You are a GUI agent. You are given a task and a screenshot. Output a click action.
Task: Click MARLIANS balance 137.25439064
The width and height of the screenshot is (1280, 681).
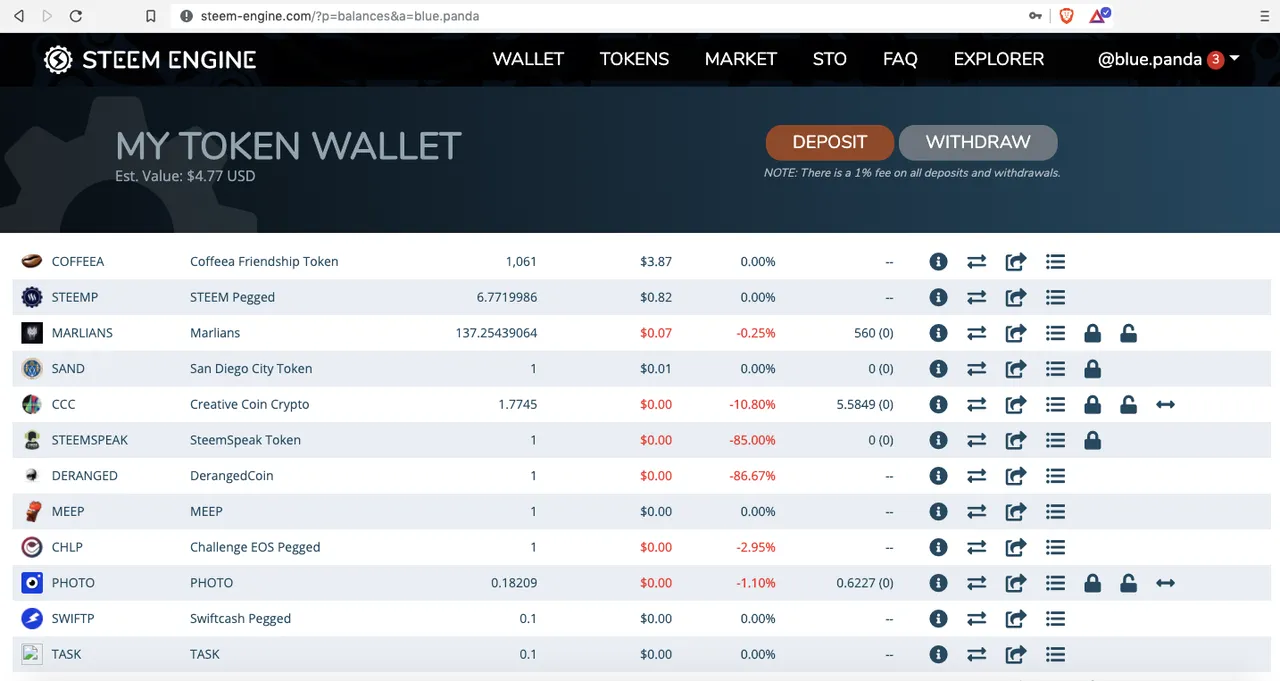pos(496,333)
